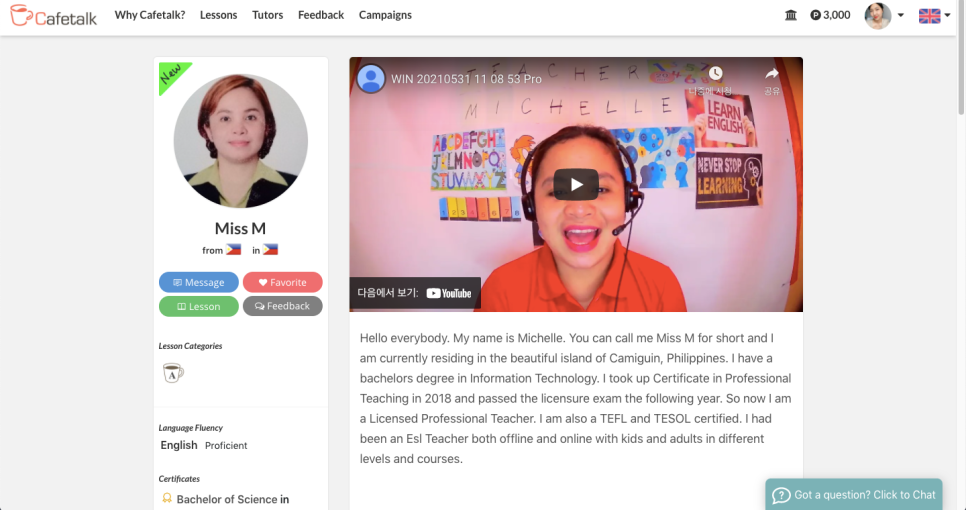Open the Why Cafetalk? menu

(150, 15)
